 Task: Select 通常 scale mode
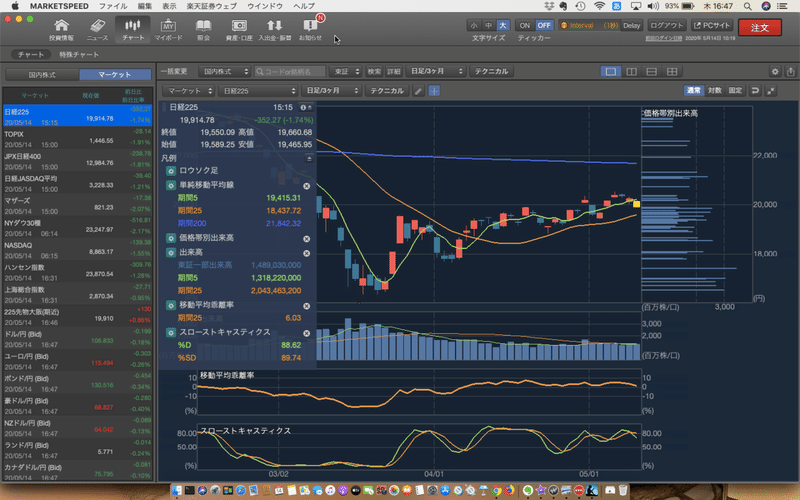(x=694, y=91)
